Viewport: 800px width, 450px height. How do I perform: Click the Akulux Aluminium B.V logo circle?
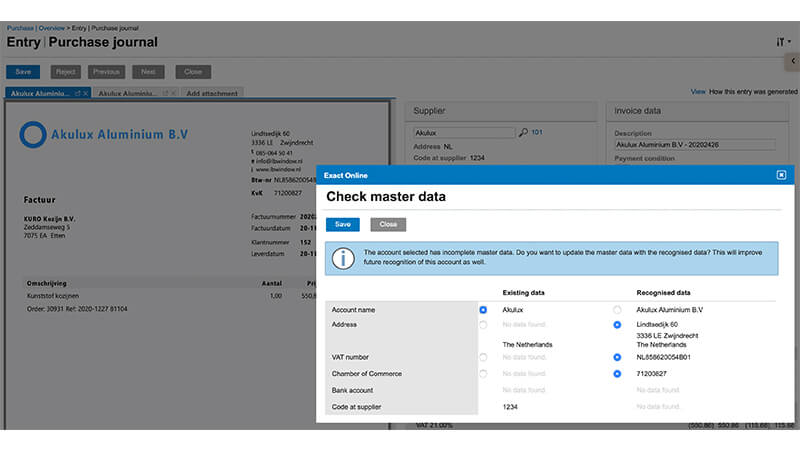click(x=33, y=135)
